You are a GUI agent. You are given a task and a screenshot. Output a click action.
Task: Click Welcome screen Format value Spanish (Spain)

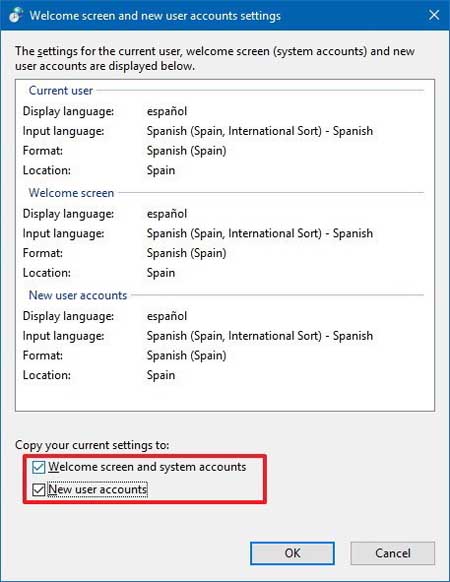[x=186, y=253]
